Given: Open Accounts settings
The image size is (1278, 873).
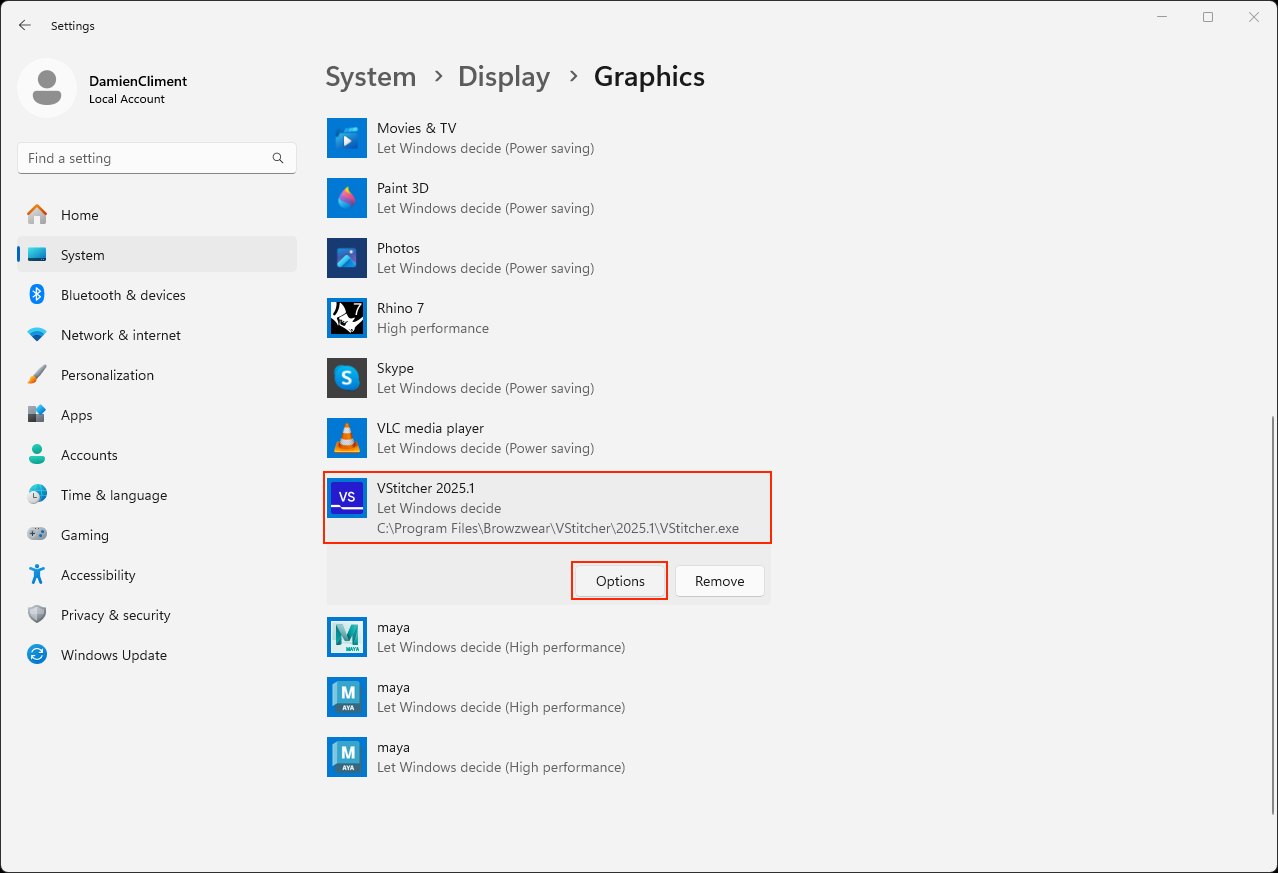Looking at the screenshot, I should pos(157,455).
